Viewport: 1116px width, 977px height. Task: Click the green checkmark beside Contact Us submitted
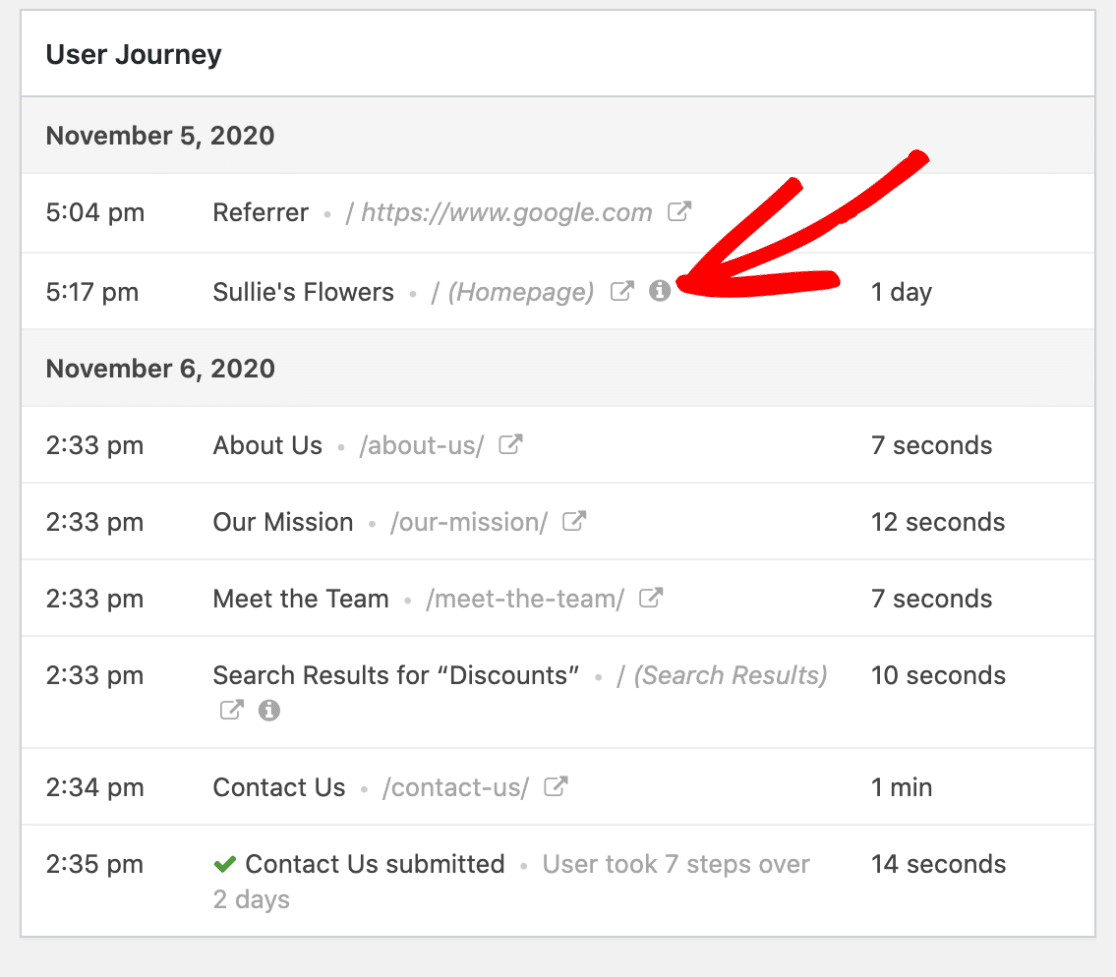tap(225, 864)
